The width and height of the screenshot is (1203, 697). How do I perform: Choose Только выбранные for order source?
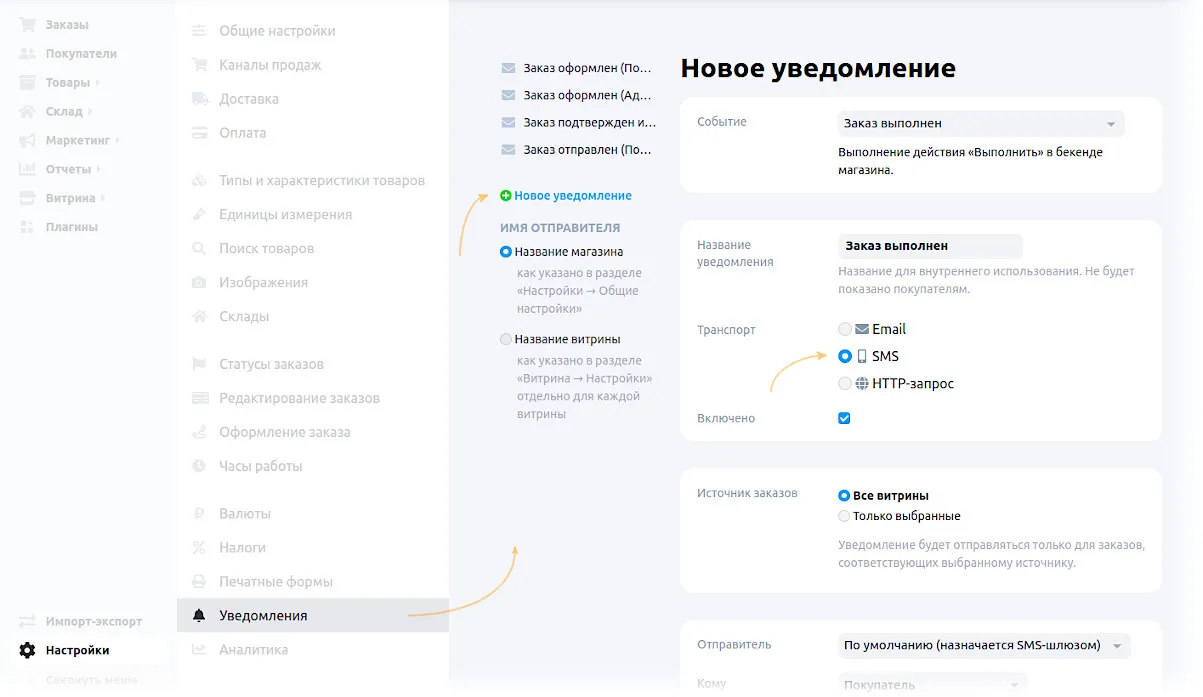click(x=846, y=516)
